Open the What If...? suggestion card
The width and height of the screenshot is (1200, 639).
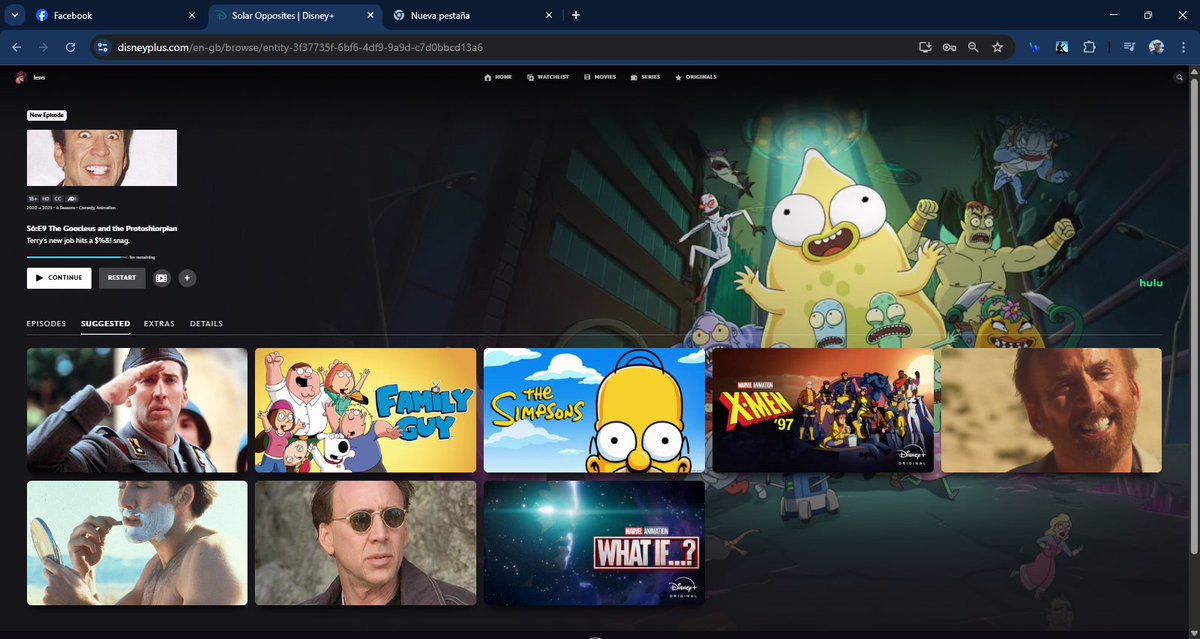coord(594,543)
